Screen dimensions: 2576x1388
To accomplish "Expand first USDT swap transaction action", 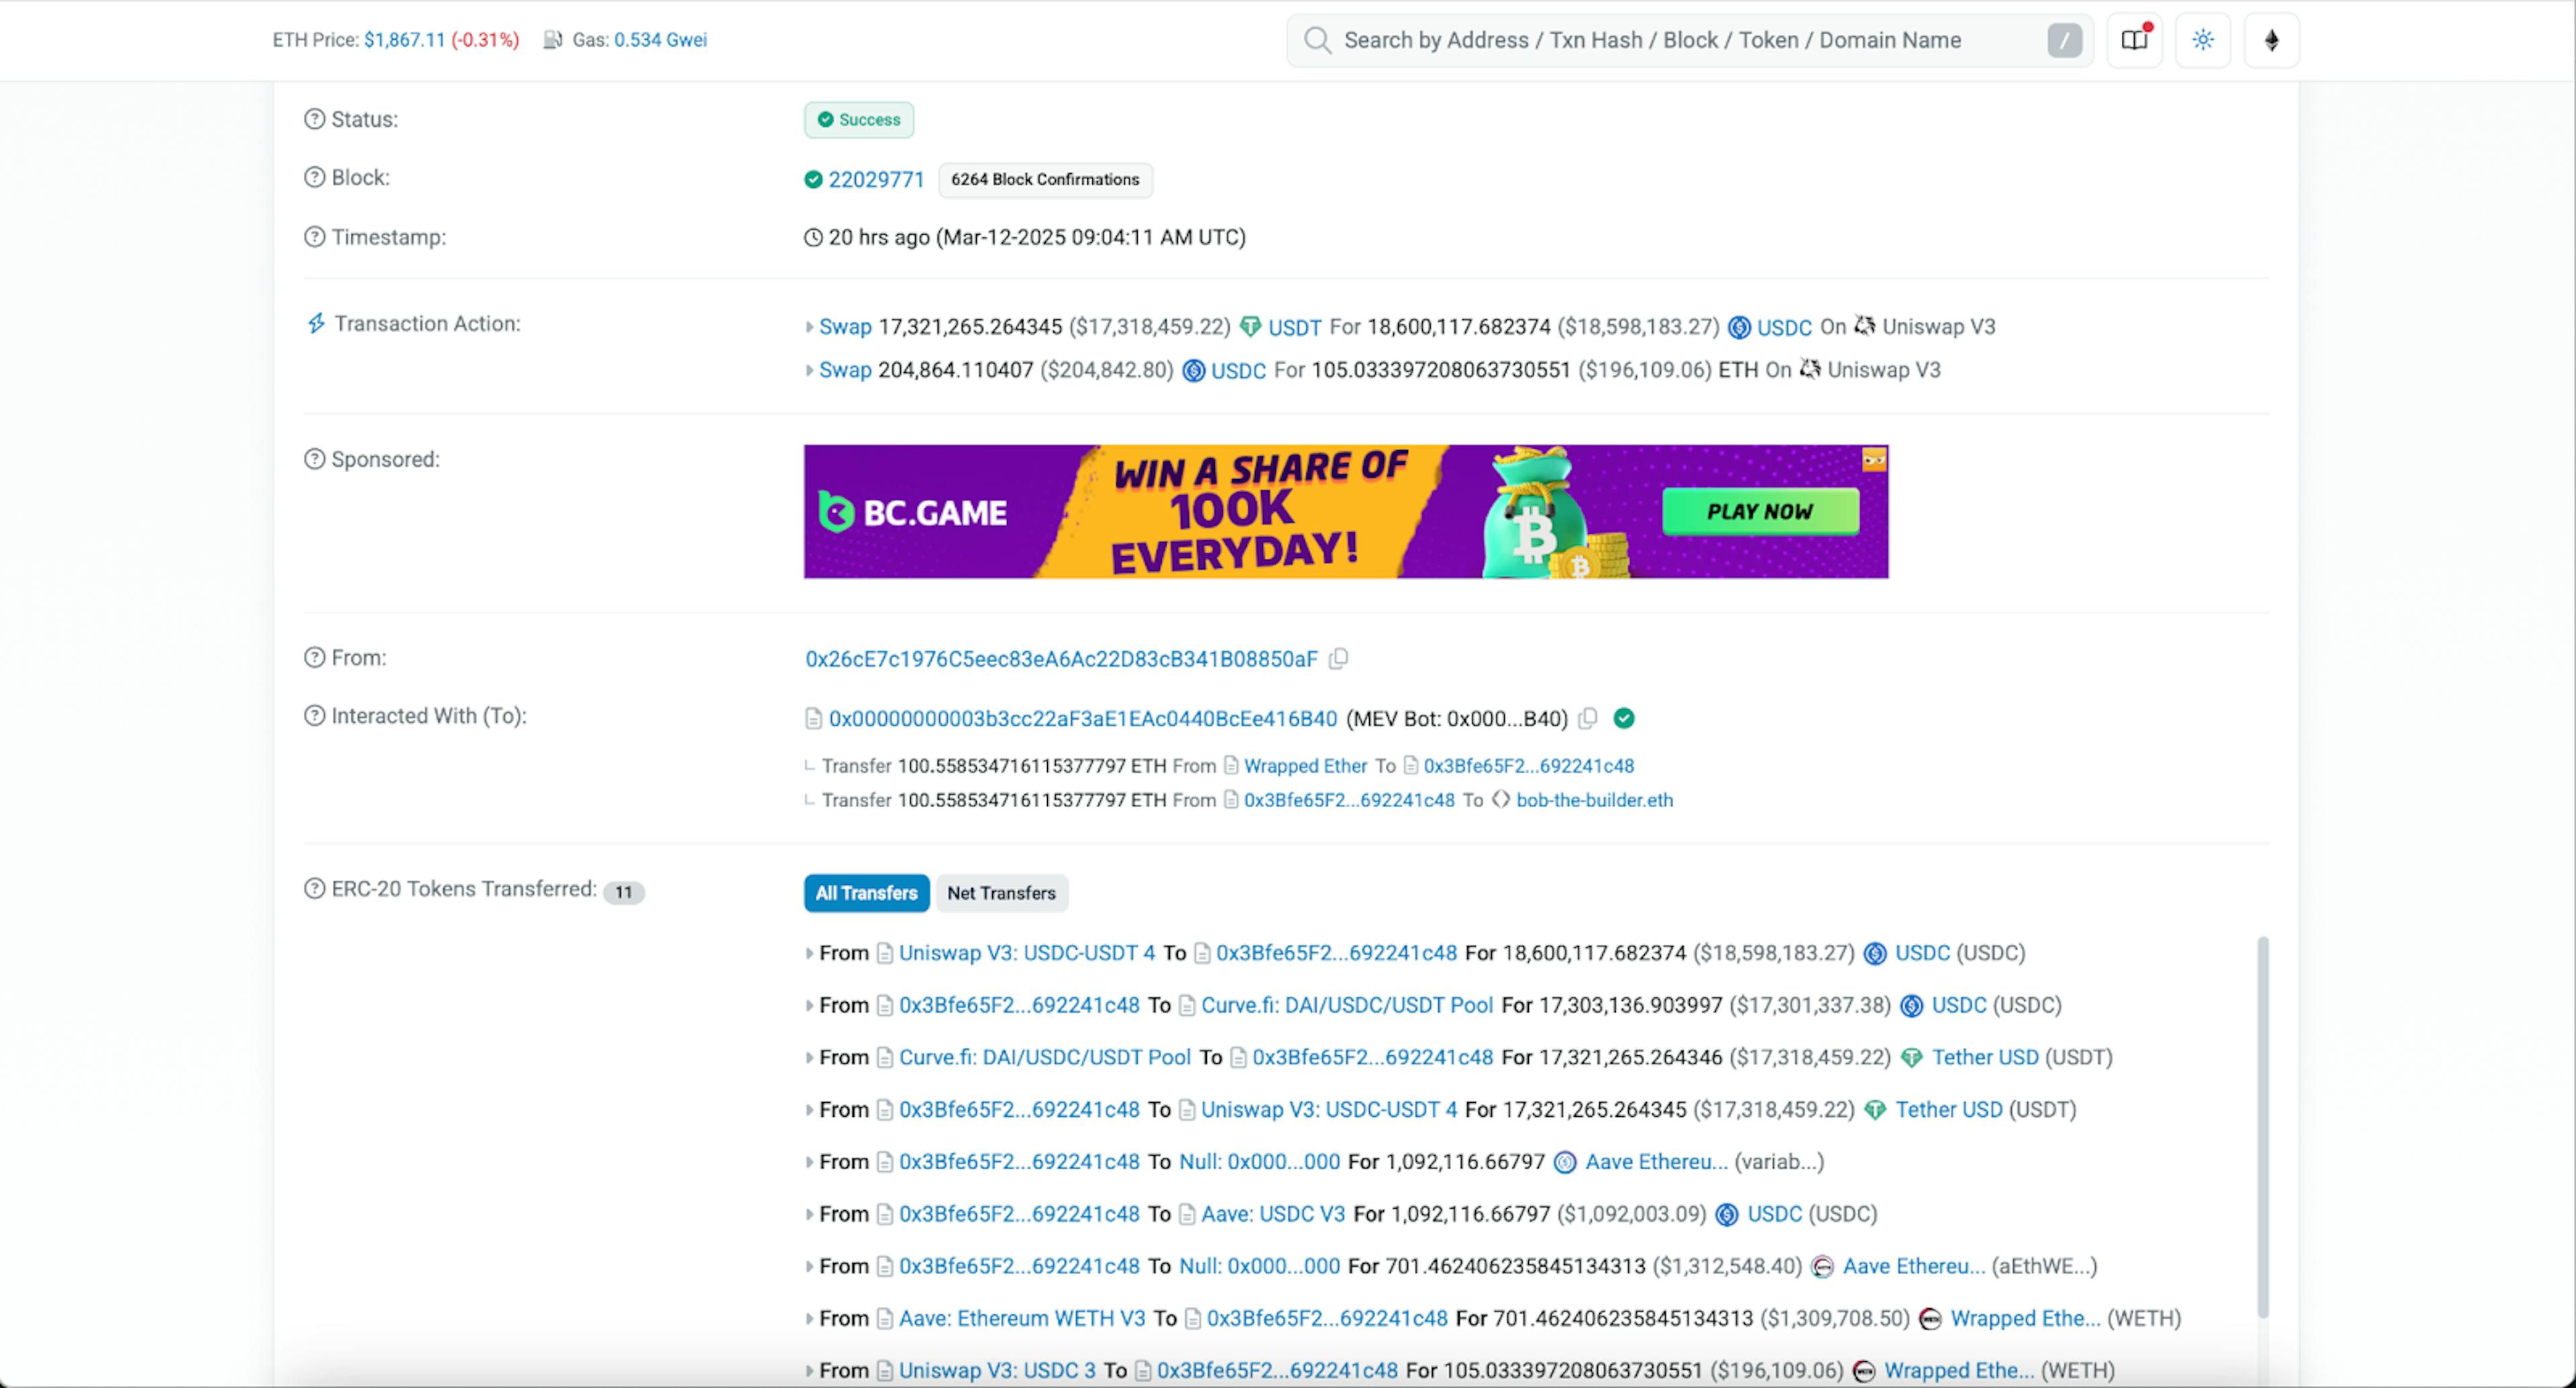I will [x=809, y=327].
